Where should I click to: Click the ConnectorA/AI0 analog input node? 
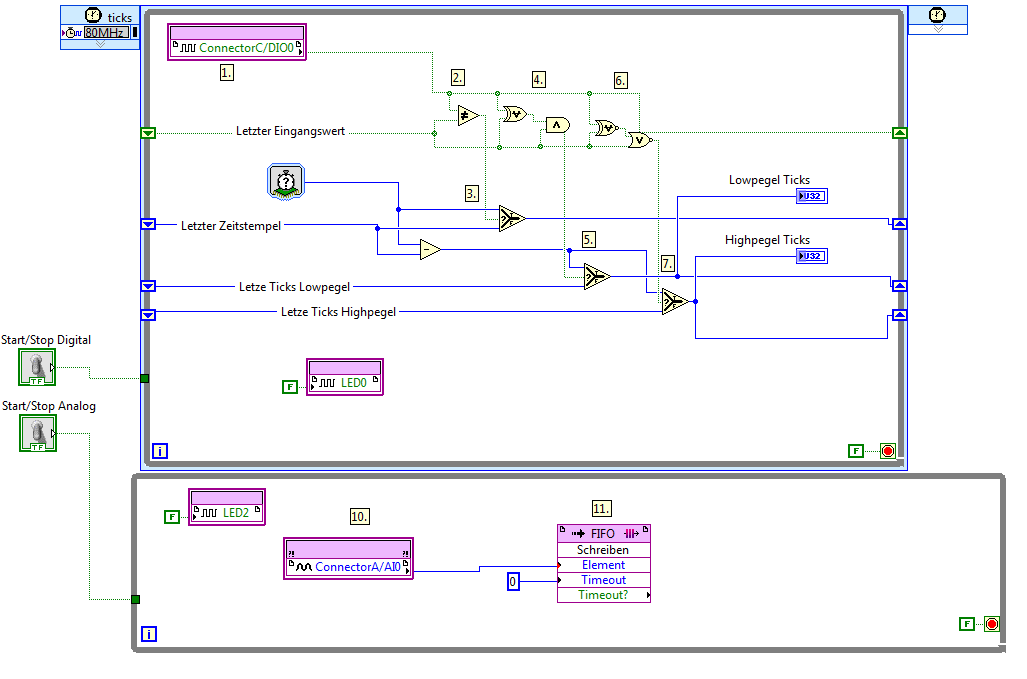coord(348,559)
